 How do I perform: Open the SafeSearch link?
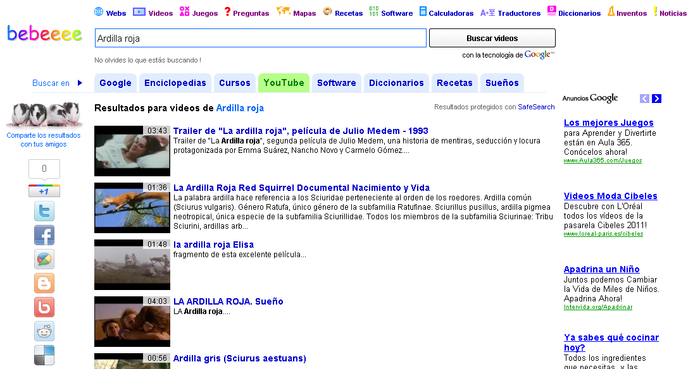(536, 107)
